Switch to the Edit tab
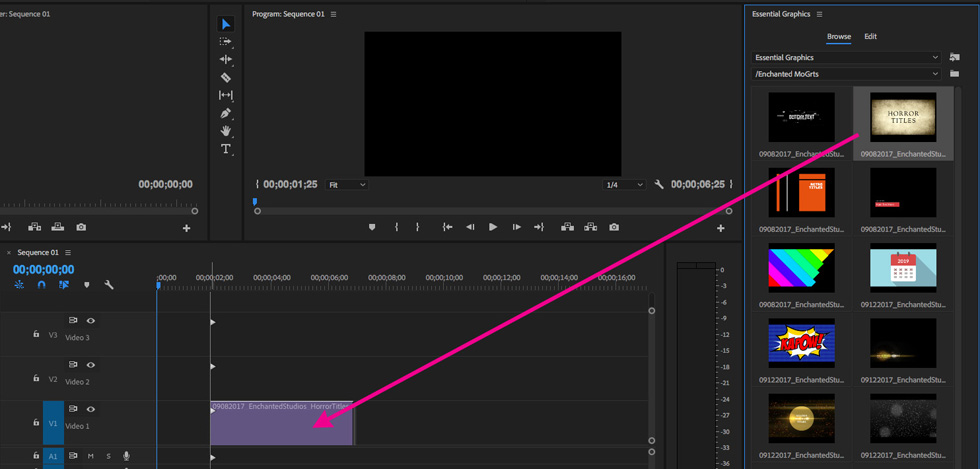Screen dimensions: 980x469 (x=871, y=36)
